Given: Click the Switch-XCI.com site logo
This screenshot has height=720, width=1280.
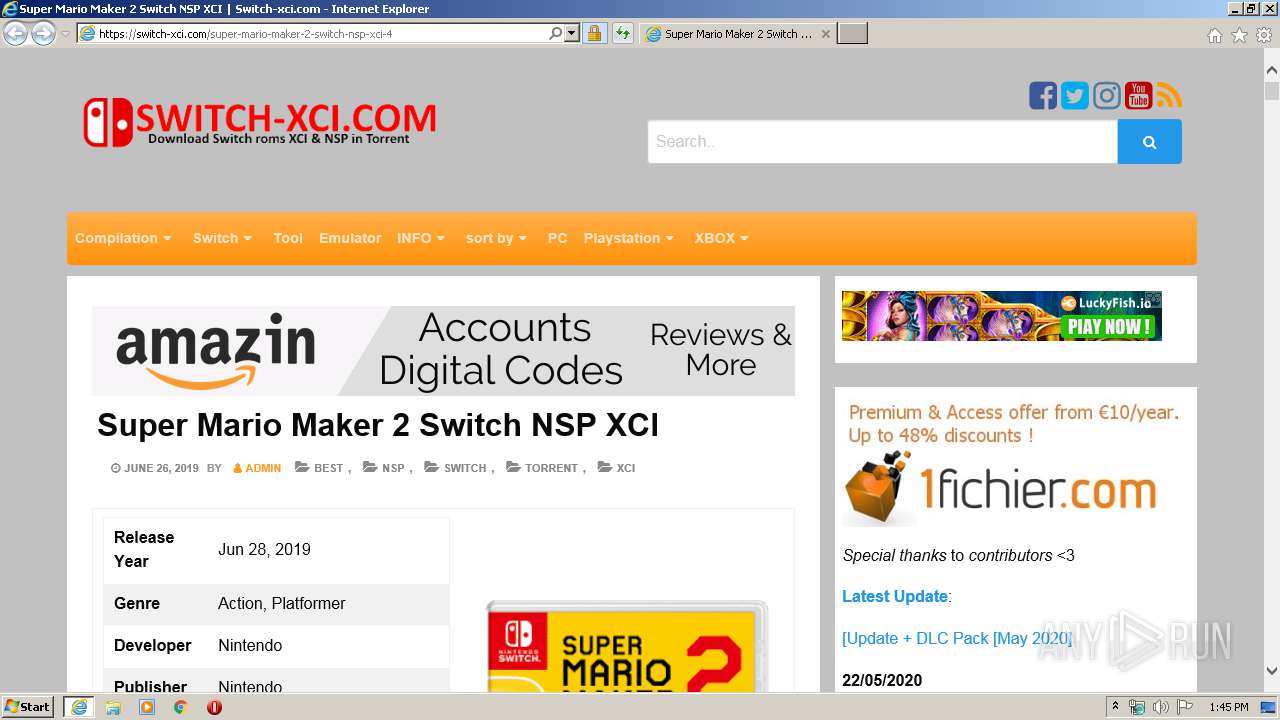Looking at the screenshot, I should pos(259,123).
